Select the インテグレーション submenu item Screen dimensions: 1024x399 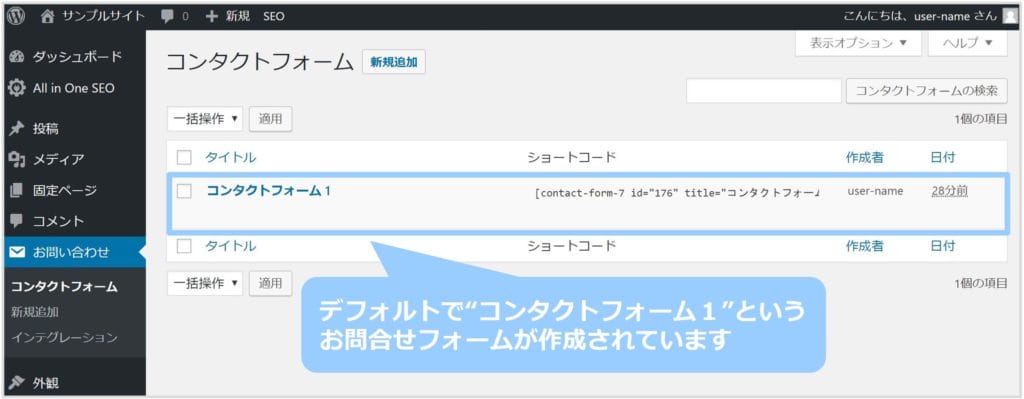coord(64,338)
